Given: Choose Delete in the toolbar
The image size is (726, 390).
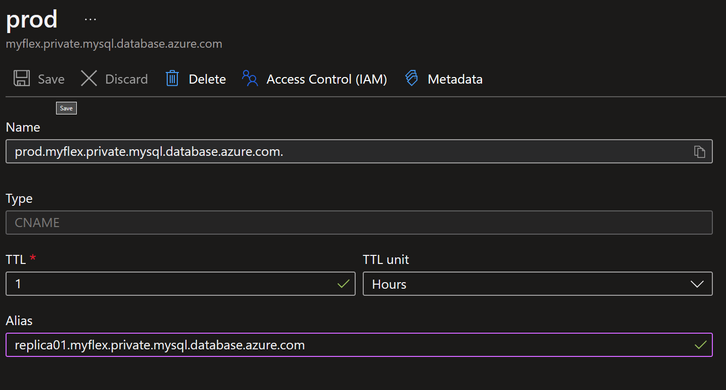Looking at the screenshot, I should pyautogui.click(x=207, y=79).
